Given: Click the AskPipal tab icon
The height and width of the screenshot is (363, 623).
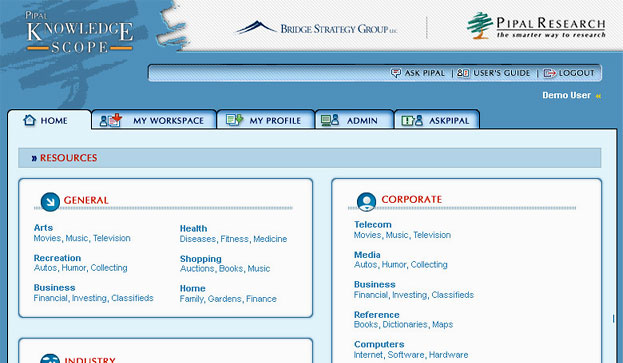Looking at the screenshot, I should [x=412, y=120].
